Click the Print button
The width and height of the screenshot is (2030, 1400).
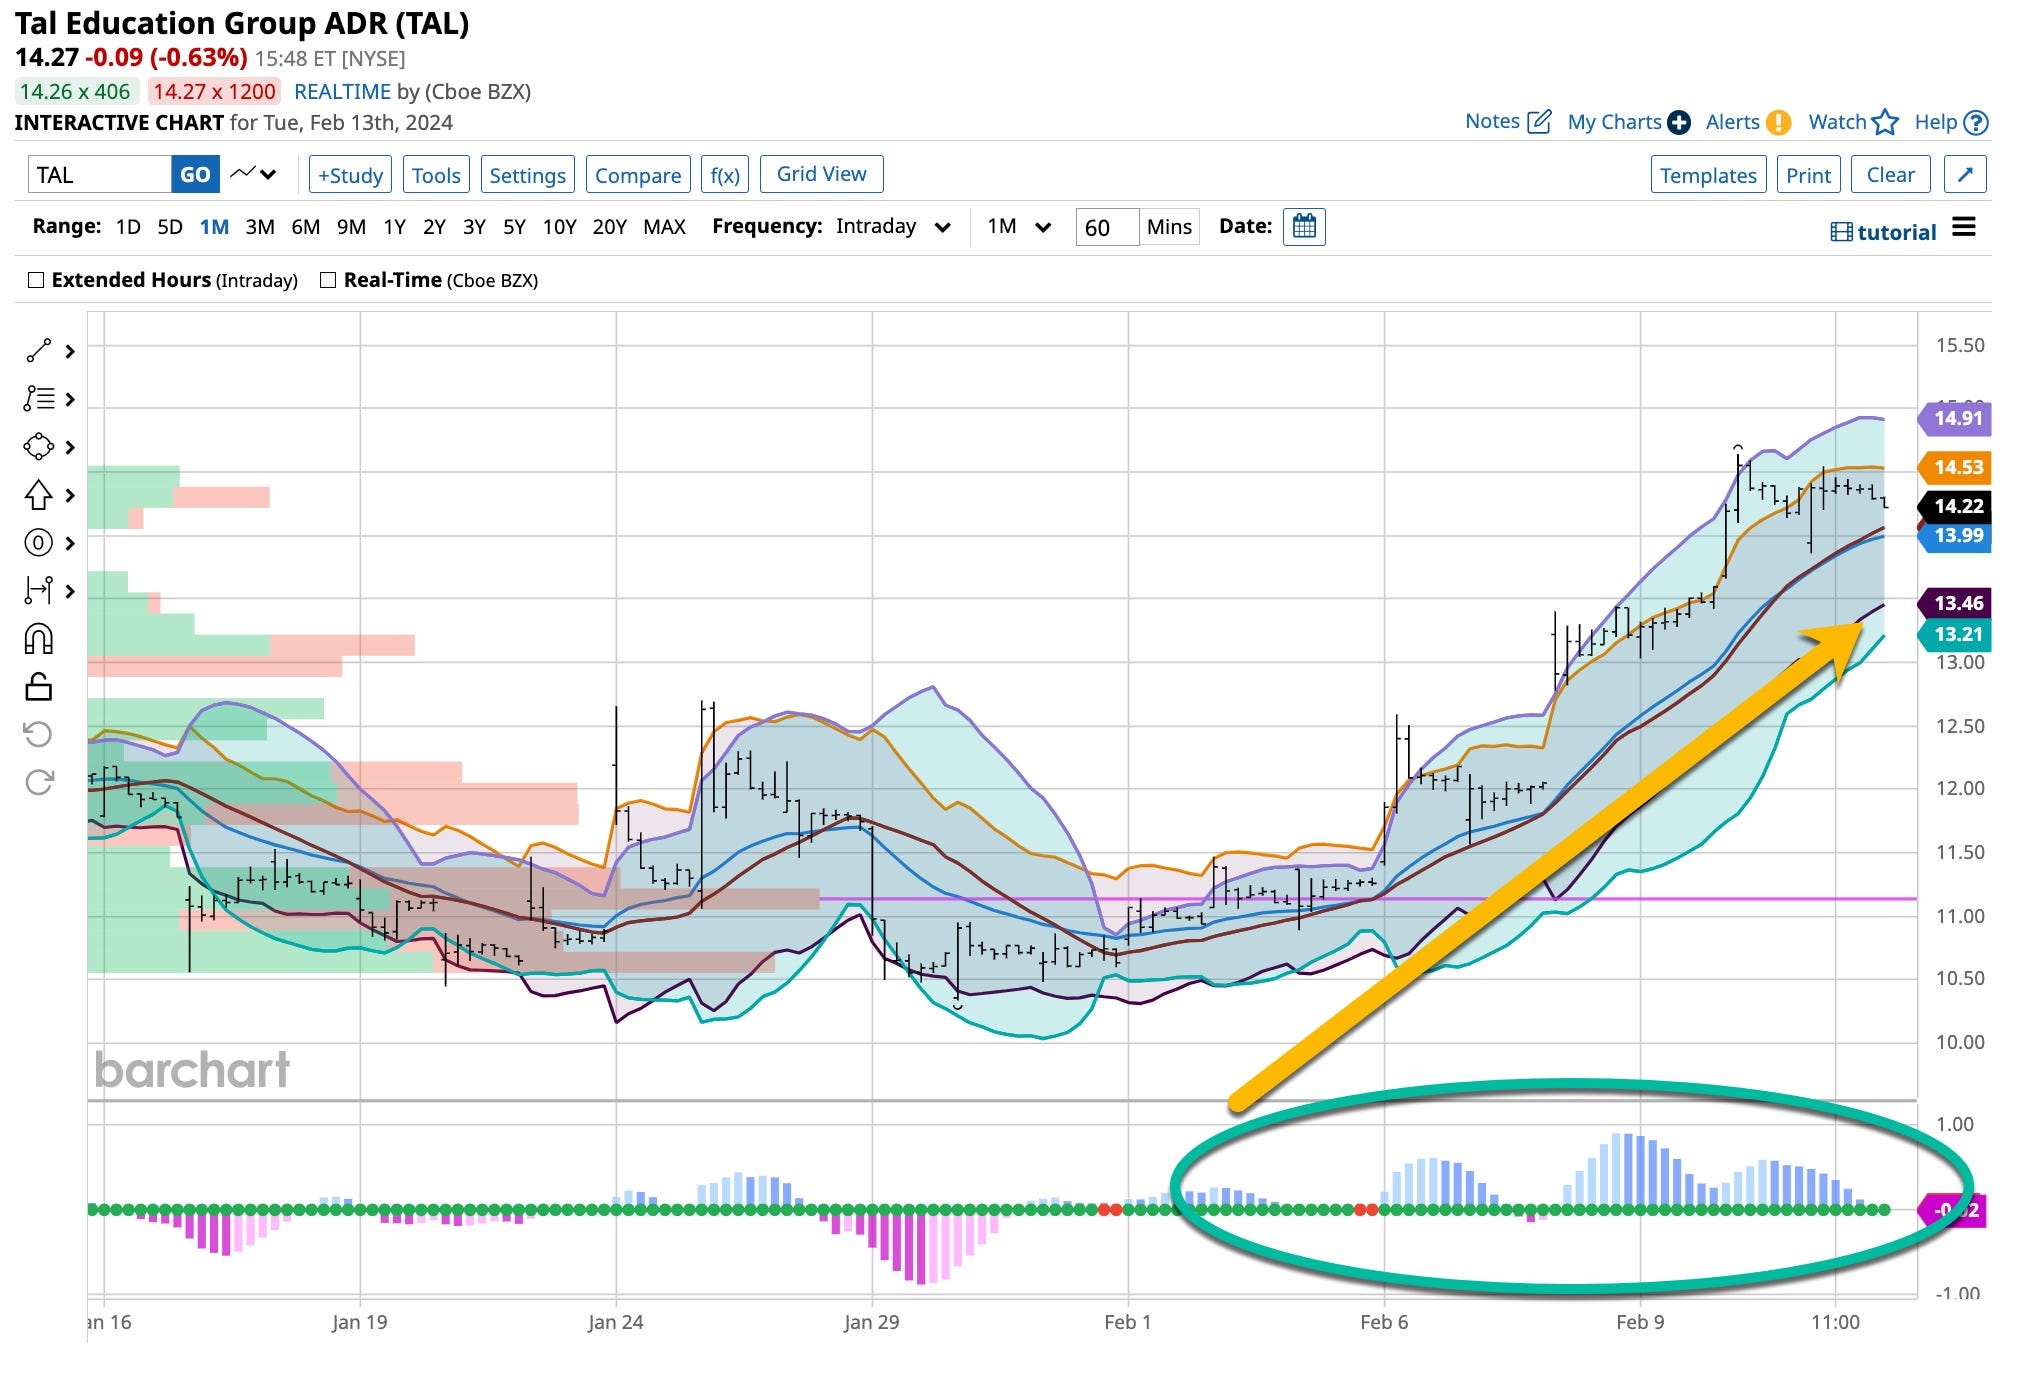tap(1808, 175)
